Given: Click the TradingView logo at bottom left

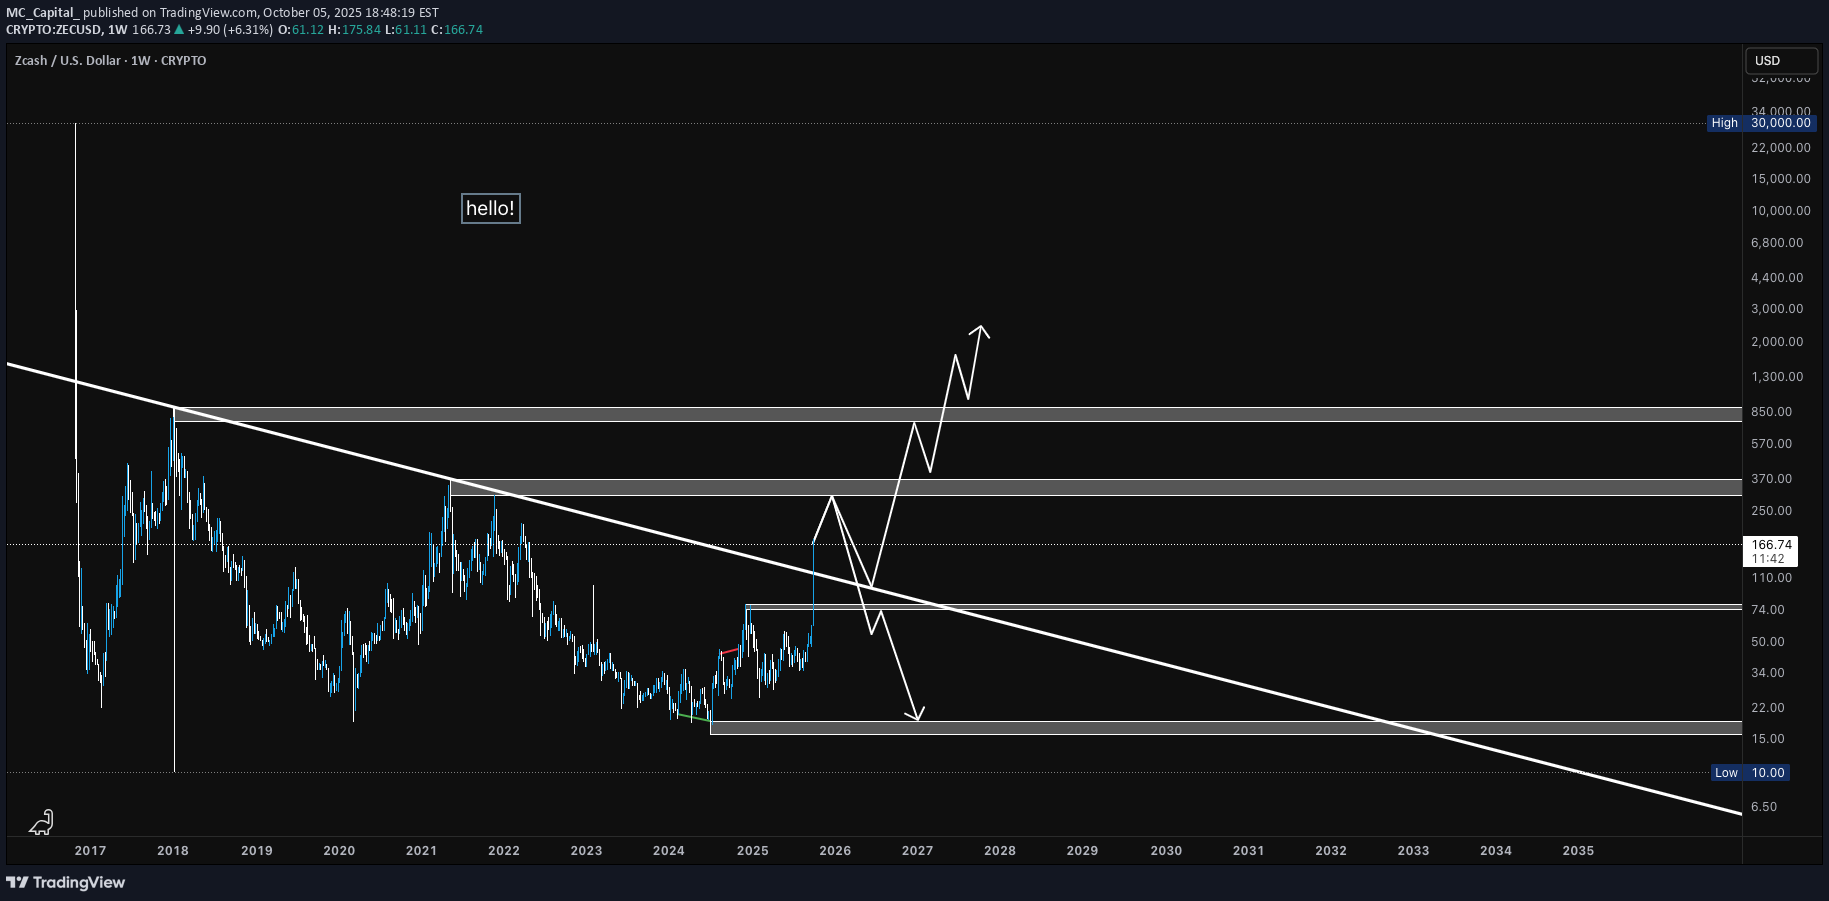Looking at the screenshot, I should point(65,883).
